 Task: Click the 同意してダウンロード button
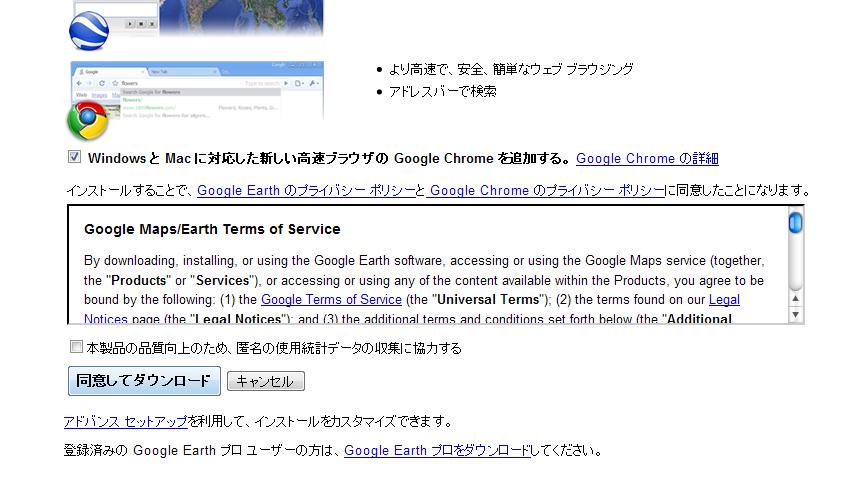[144, 381]
